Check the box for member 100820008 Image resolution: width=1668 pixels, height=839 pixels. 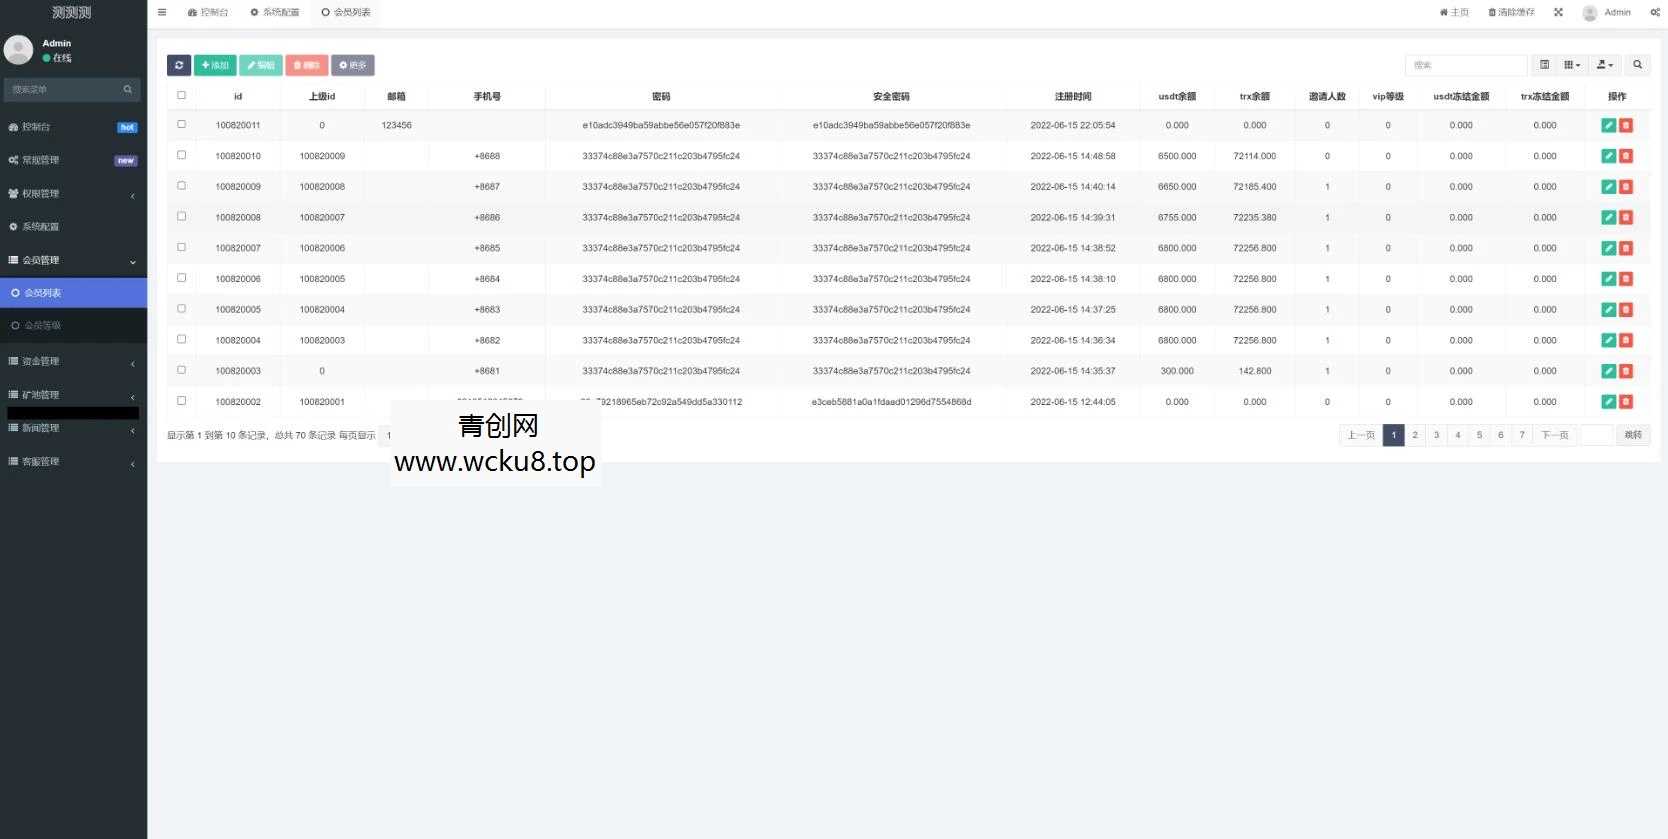point(181,216)
